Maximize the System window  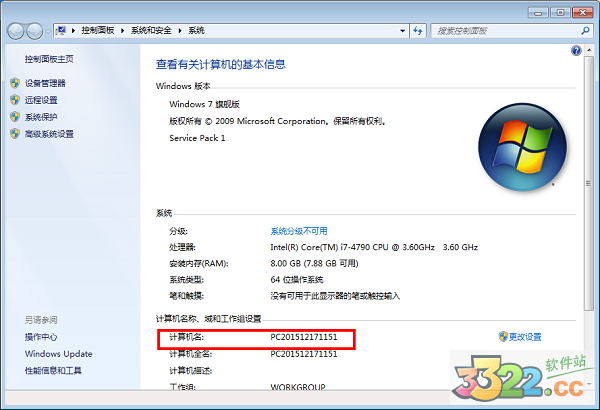click(560, 13)
